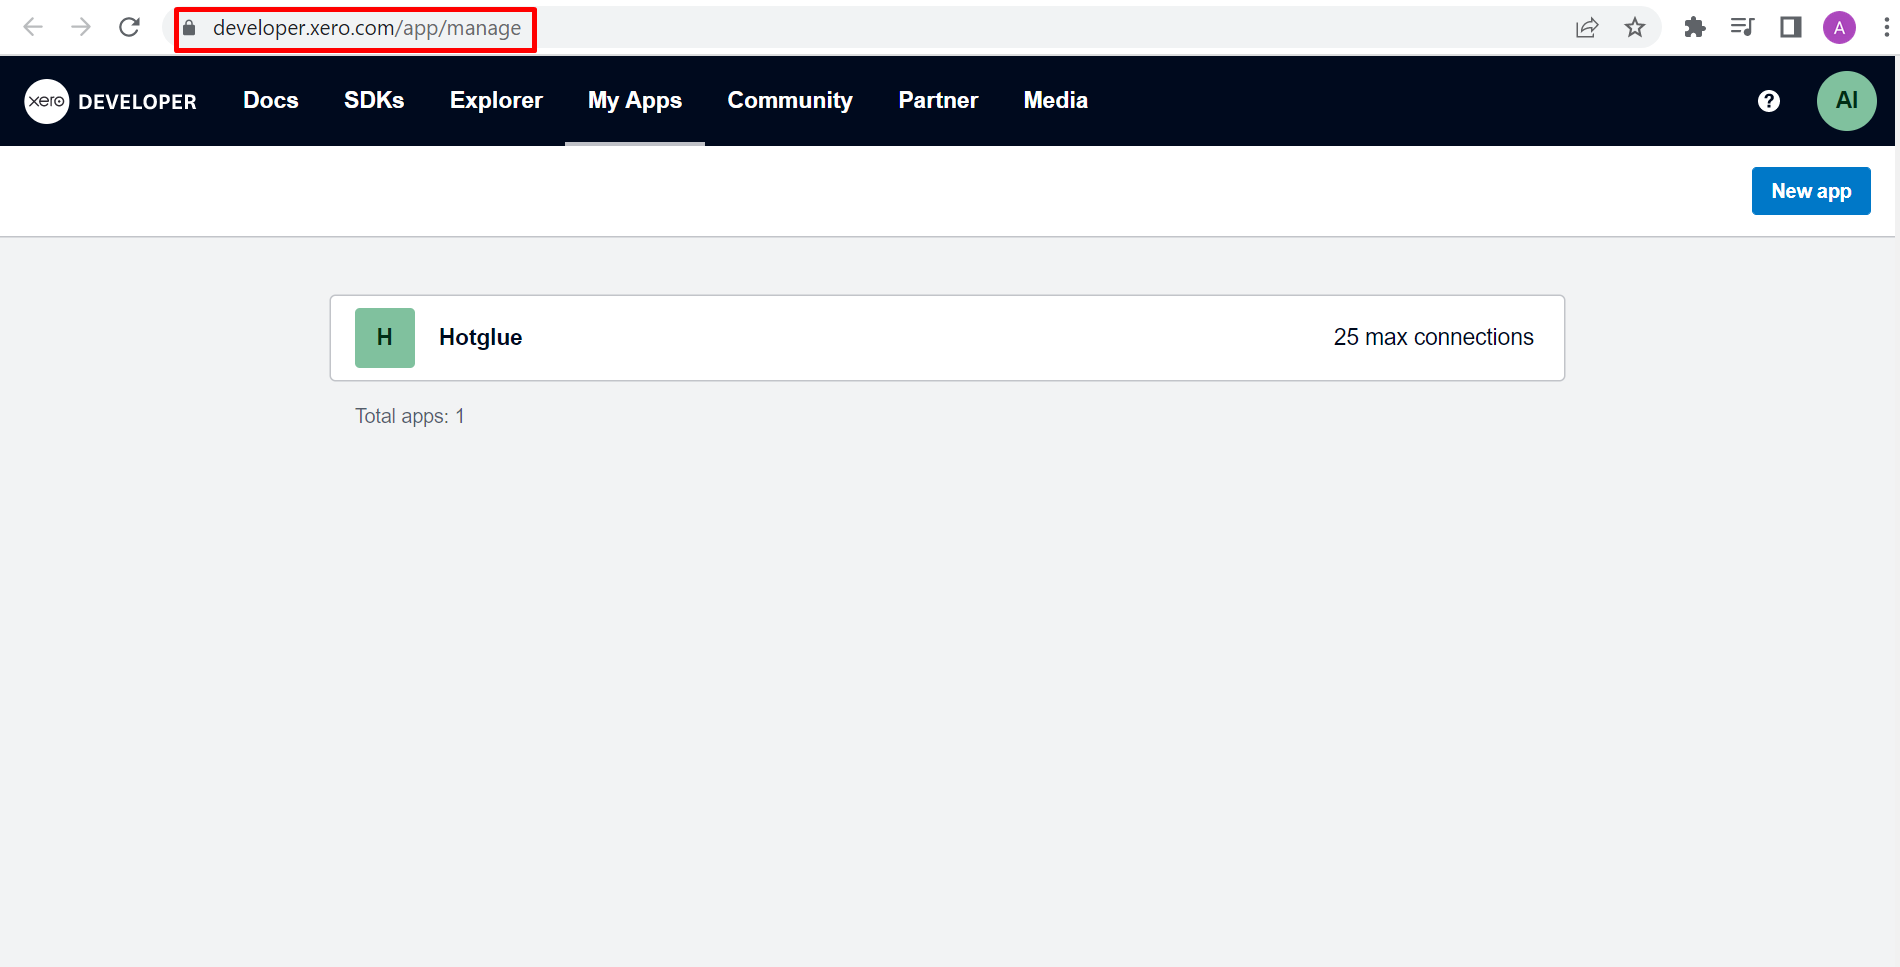Open the purple Chrome profile avatar
This screenshot has width=1900, height=967.
point(1839,28)
